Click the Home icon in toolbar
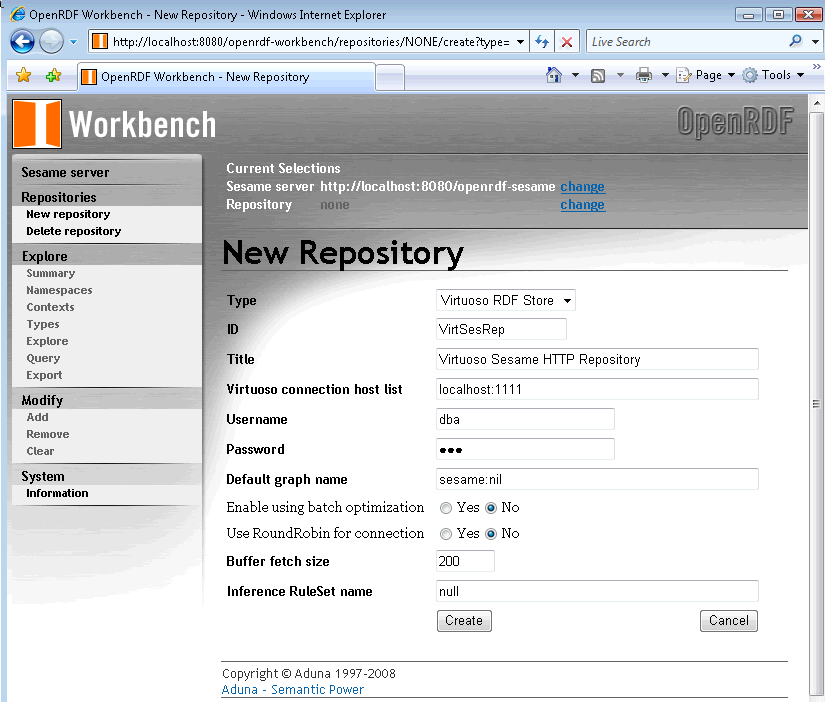Image resolution: width=825 pixels, height=702 pixels. (x=554, y=75)
